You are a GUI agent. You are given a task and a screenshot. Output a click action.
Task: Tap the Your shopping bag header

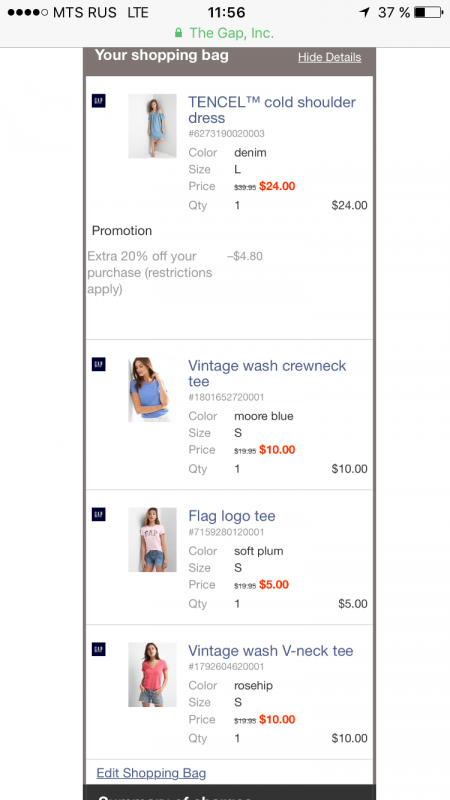tap(162, 55)
